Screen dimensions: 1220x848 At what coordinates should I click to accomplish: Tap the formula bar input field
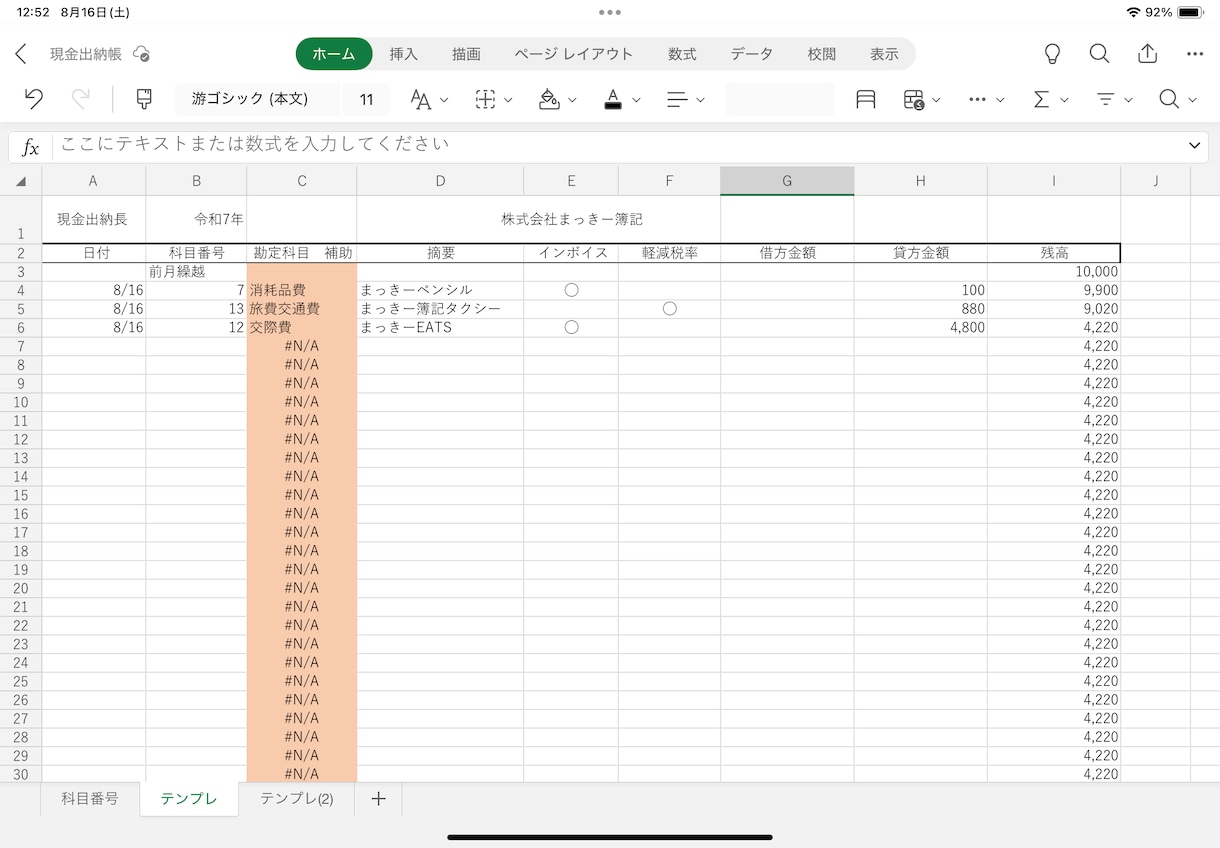click(620, 146)
